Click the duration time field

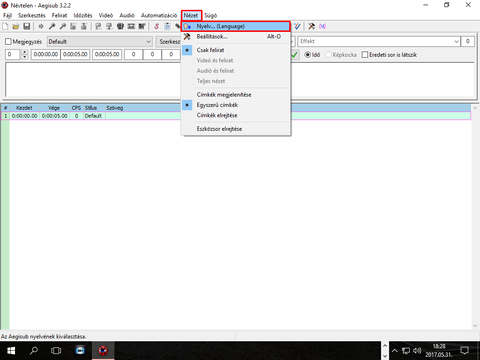point(107,54)
